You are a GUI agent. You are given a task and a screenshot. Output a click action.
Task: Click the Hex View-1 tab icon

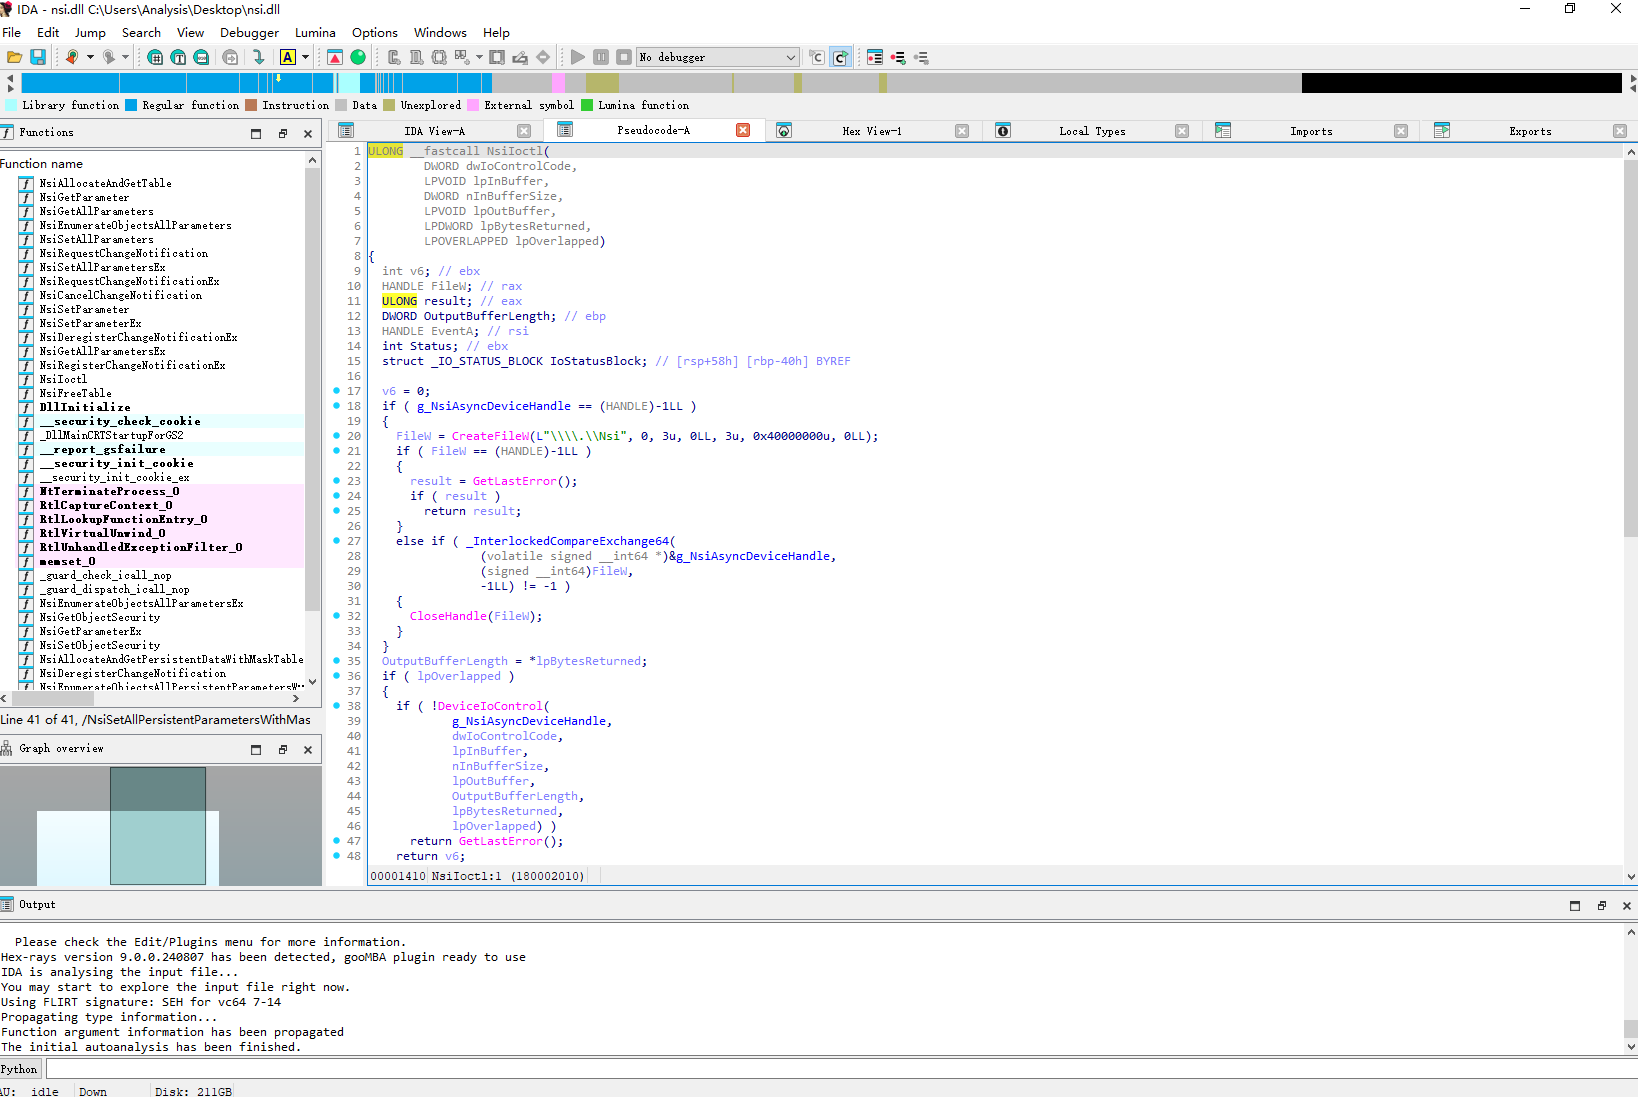point(784,131)
